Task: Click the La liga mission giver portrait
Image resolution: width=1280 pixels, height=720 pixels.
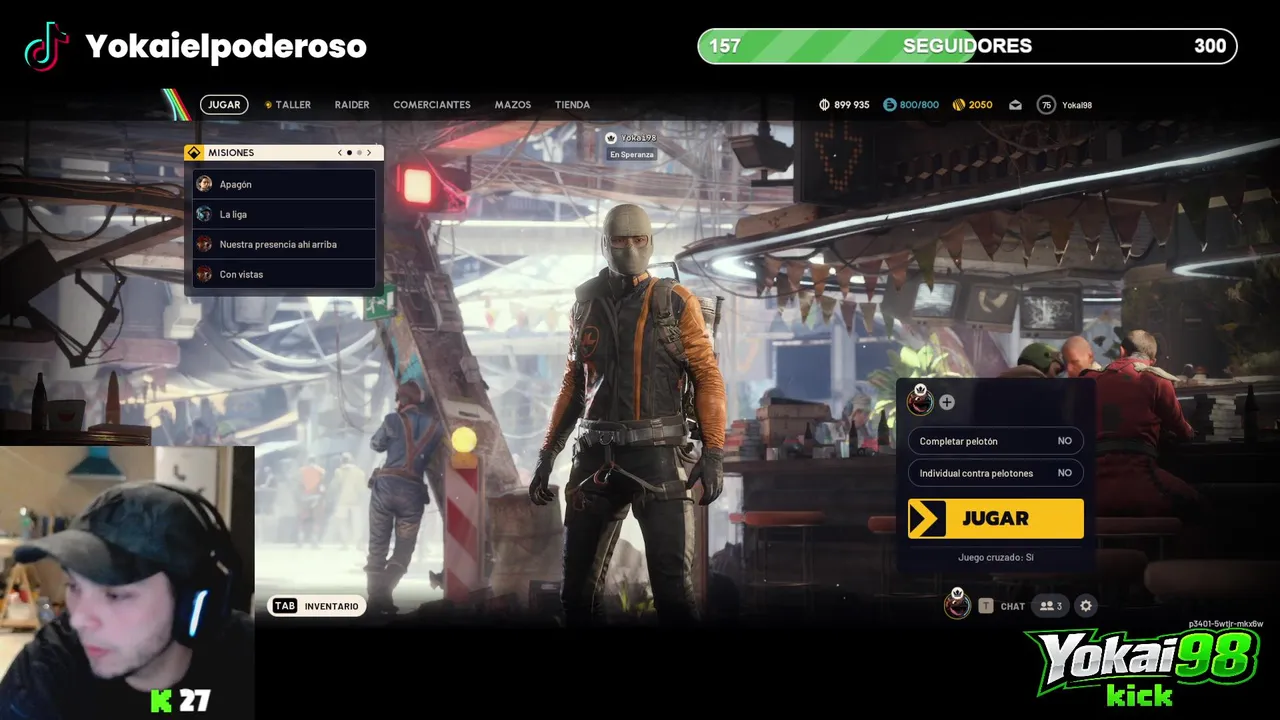Action: pos(204,214)
